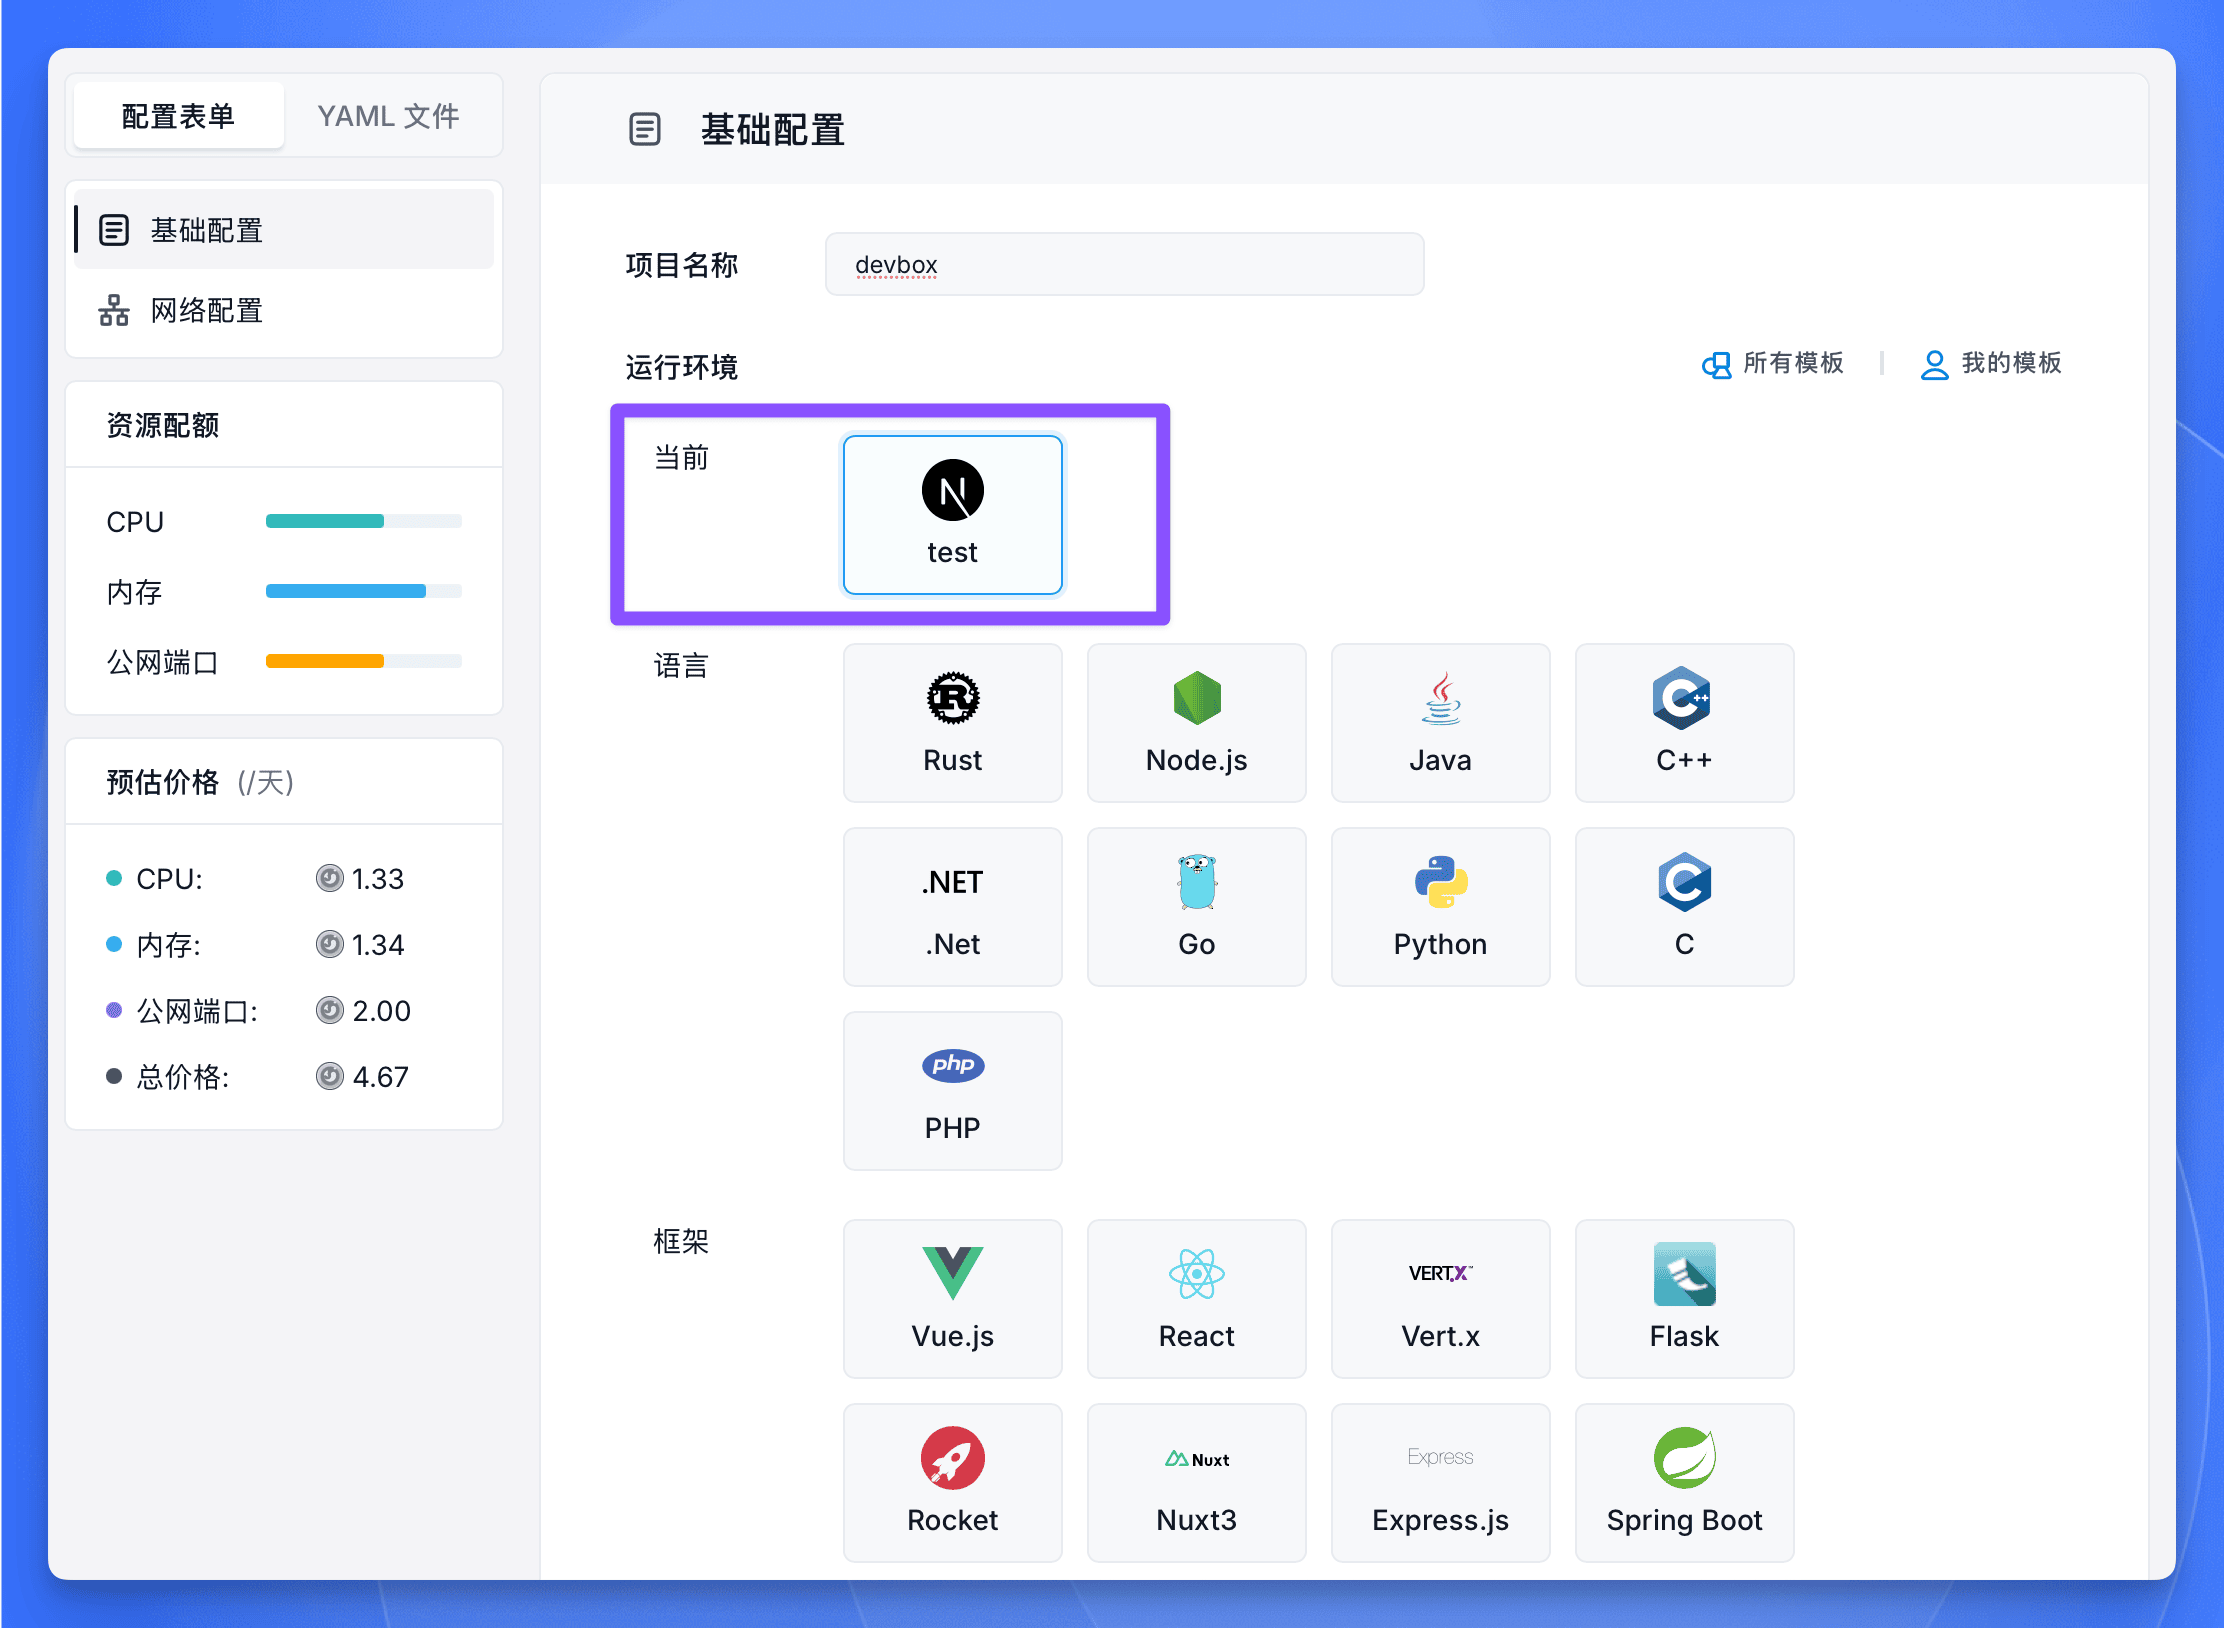This screenshot has width=2224, height=1628.
Task: Switch to the 配置表单 tab
Action: coord(178,116)
